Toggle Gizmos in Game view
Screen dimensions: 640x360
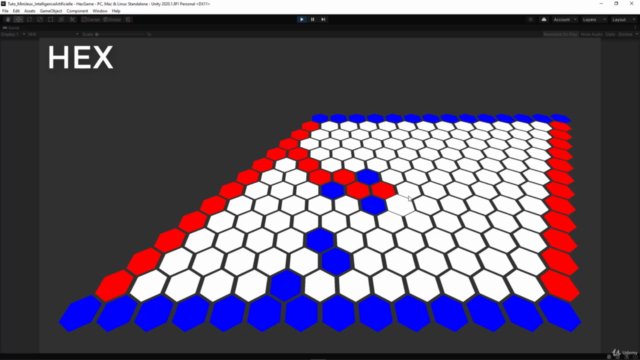pyautogui.click(x=625, y=34)
